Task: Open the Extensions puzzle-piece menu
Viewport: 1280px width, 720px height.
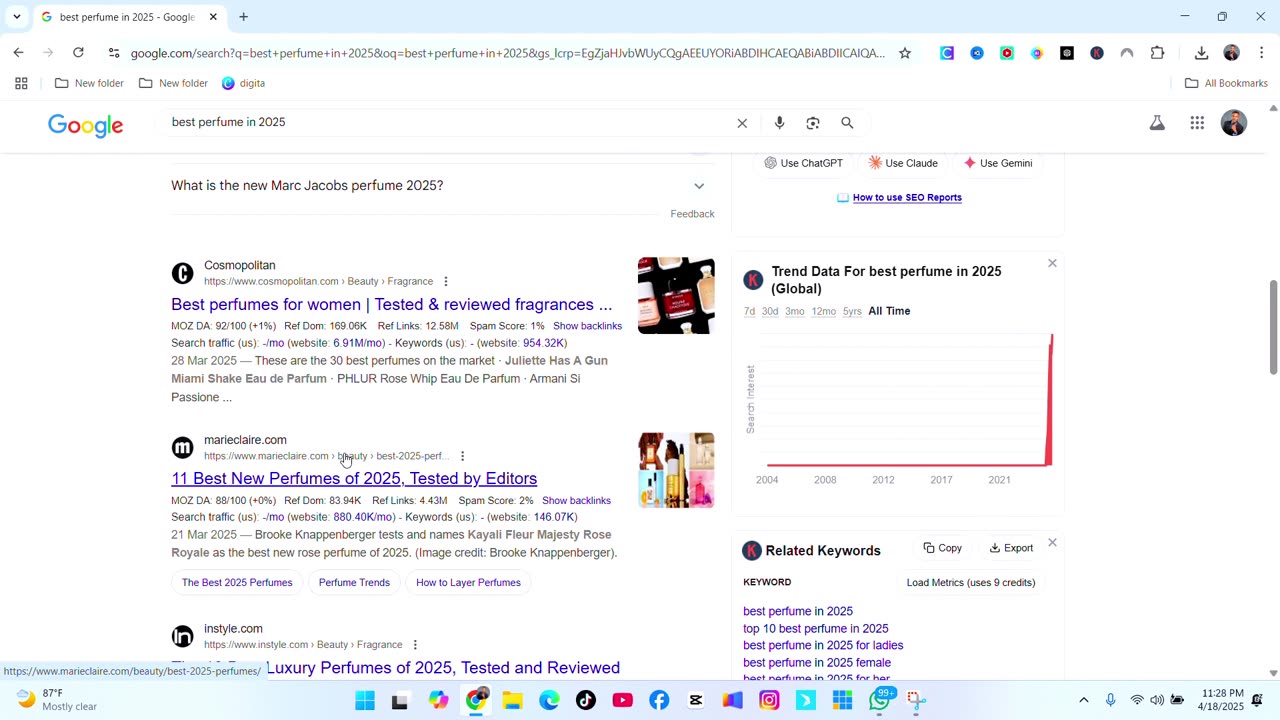Action: pos(1157,53)
